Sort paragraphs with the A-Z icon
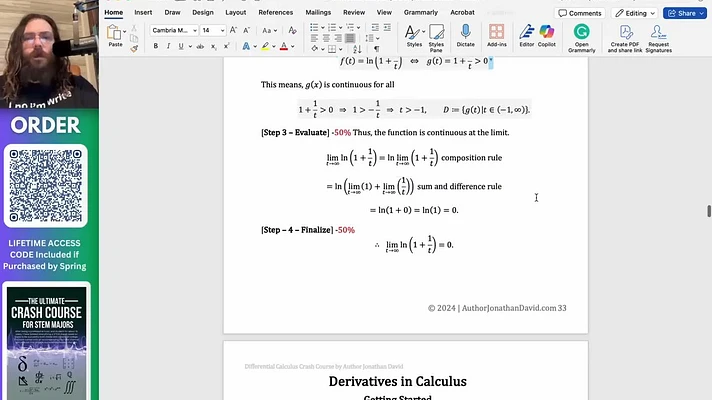The image size is (712, 400). point(357,49)
